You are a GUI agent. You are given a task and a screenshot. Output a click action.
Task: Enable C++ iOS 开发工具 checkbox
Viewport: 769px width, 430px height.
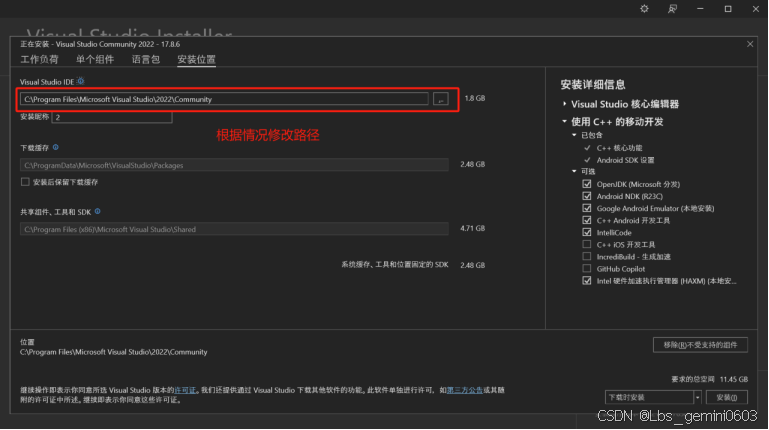coord(587,244)
